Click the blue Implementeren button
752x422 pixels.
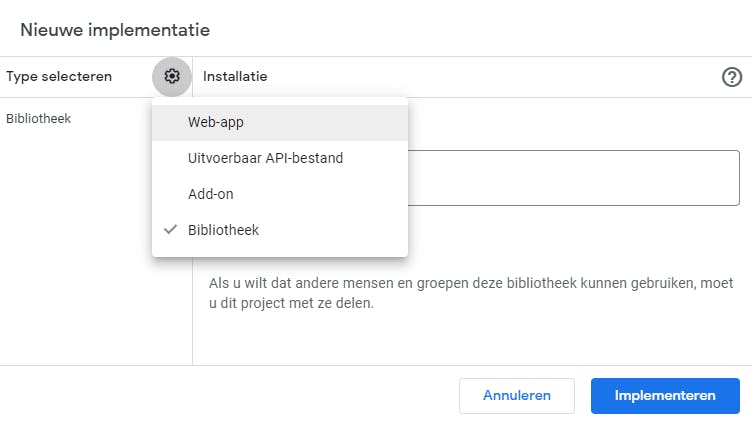(x=665, y=395)
